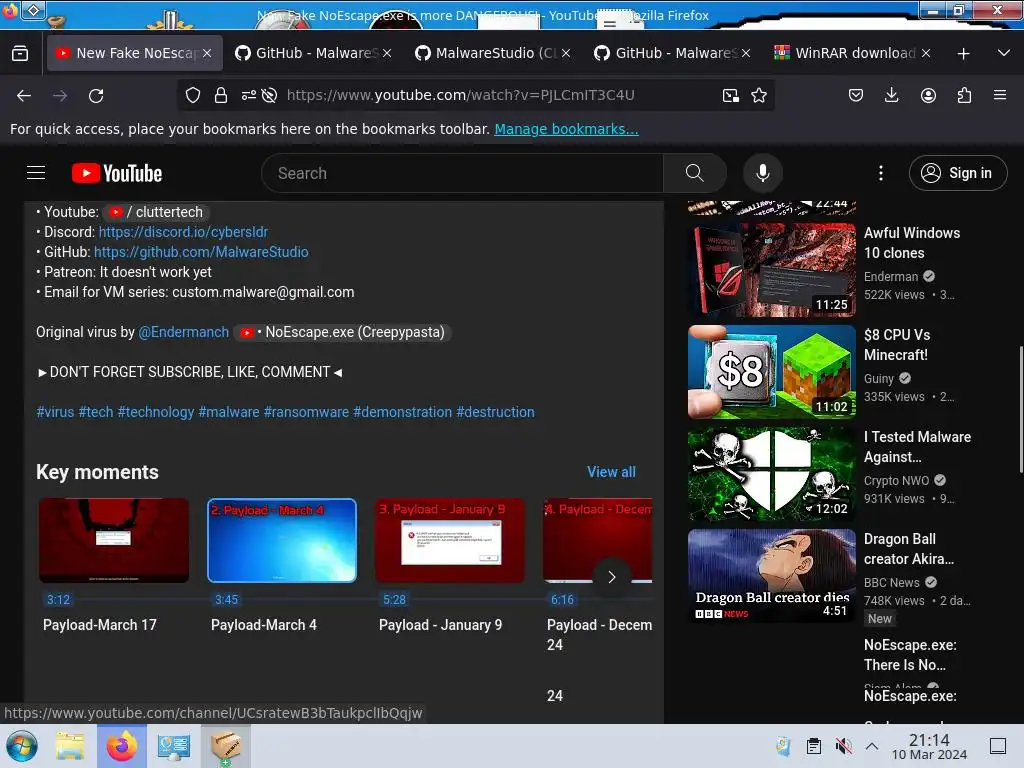Click the #ransomware hashtag

point(306,412)
